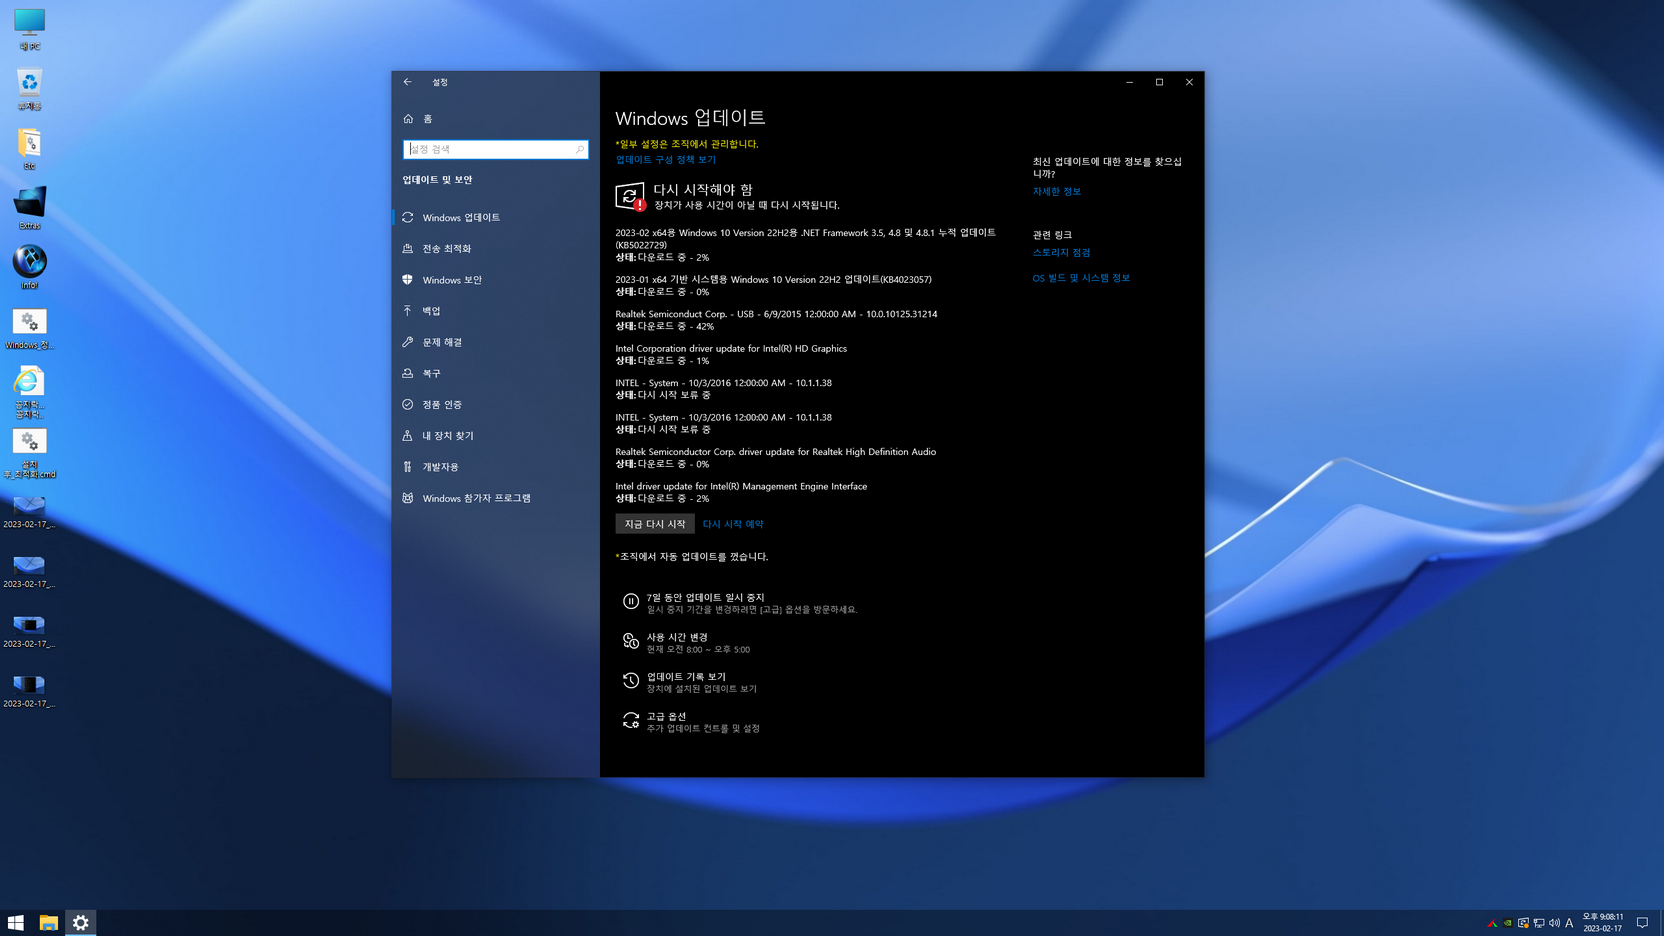Open the 최적화.cmd desktop file

coord(29,452)
